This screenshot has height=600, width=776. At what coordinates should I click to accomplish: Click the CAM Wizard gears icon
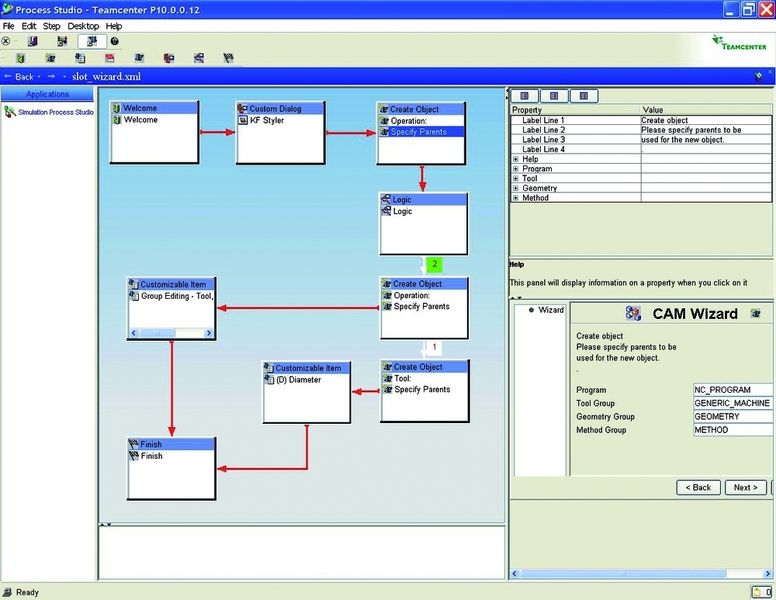[633, 313]
